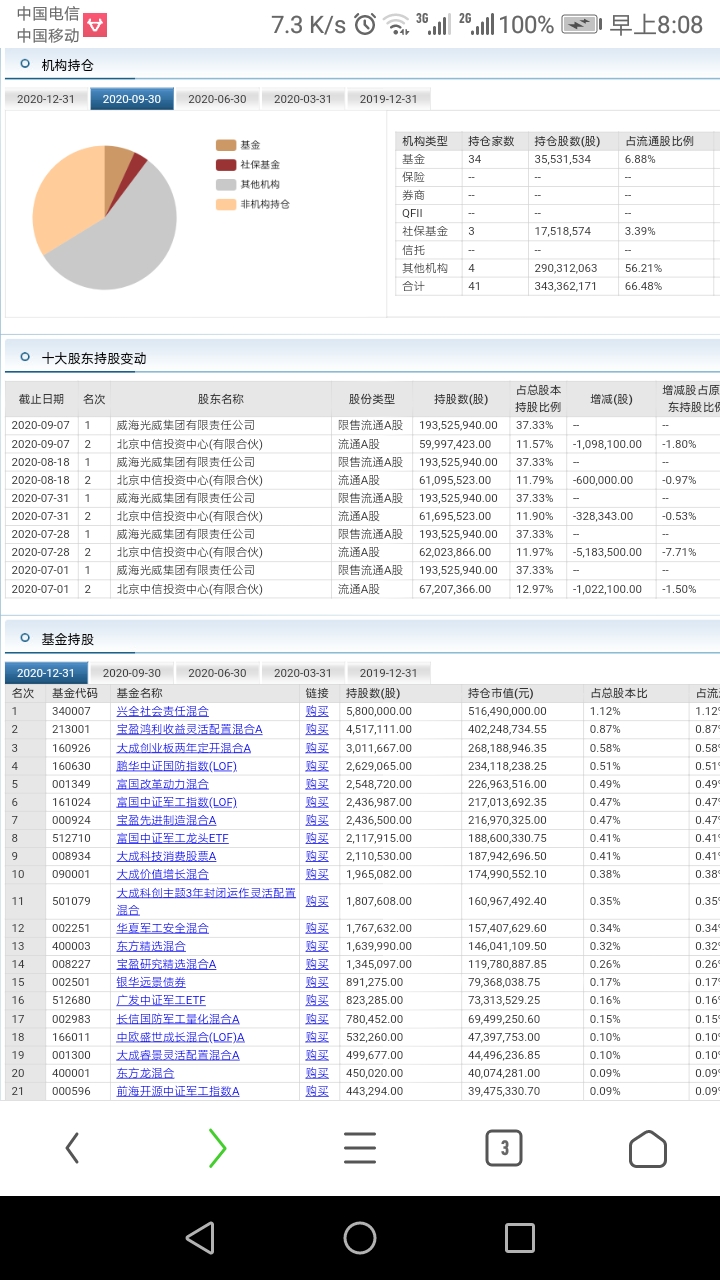Go to the browser home page icon
The height and width of the screenshot is (1280, 720).
(648, 1148)
